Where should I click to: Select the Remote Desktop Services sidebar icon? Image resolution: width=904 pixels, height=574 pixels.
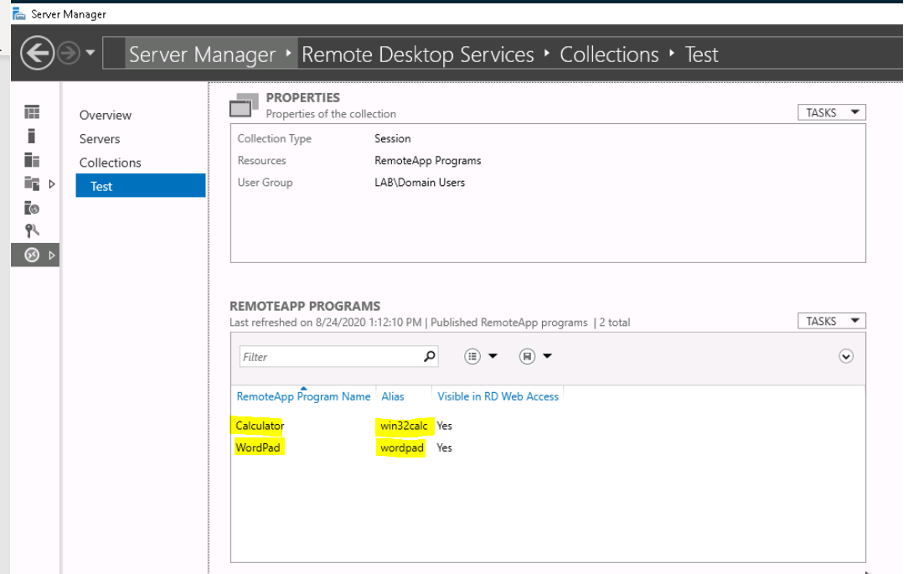pos(32,255)
